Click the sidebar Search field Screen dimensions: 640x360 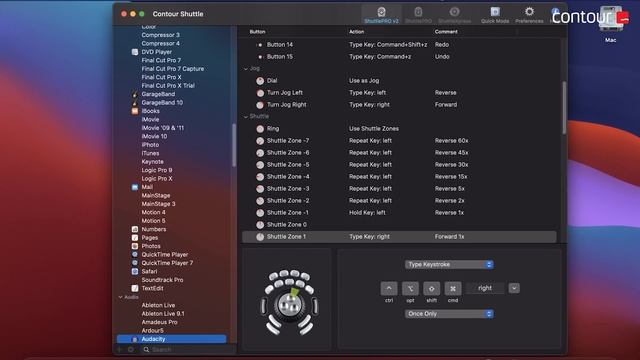188,350
